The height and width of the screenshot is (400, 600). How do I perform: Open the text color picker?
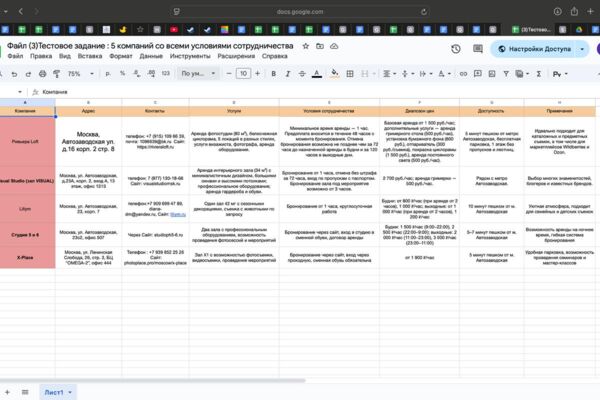pyautogui.click(x=317, y=74)
